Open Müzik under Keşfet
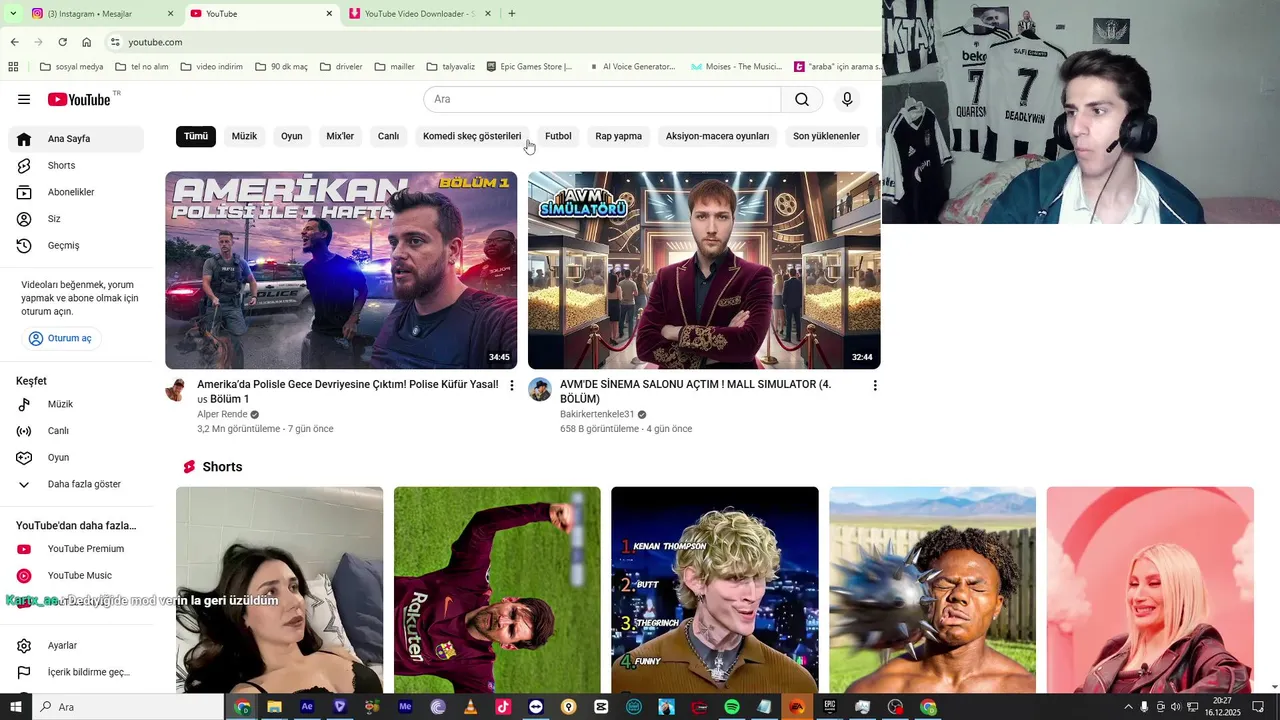 coord(76,404)
